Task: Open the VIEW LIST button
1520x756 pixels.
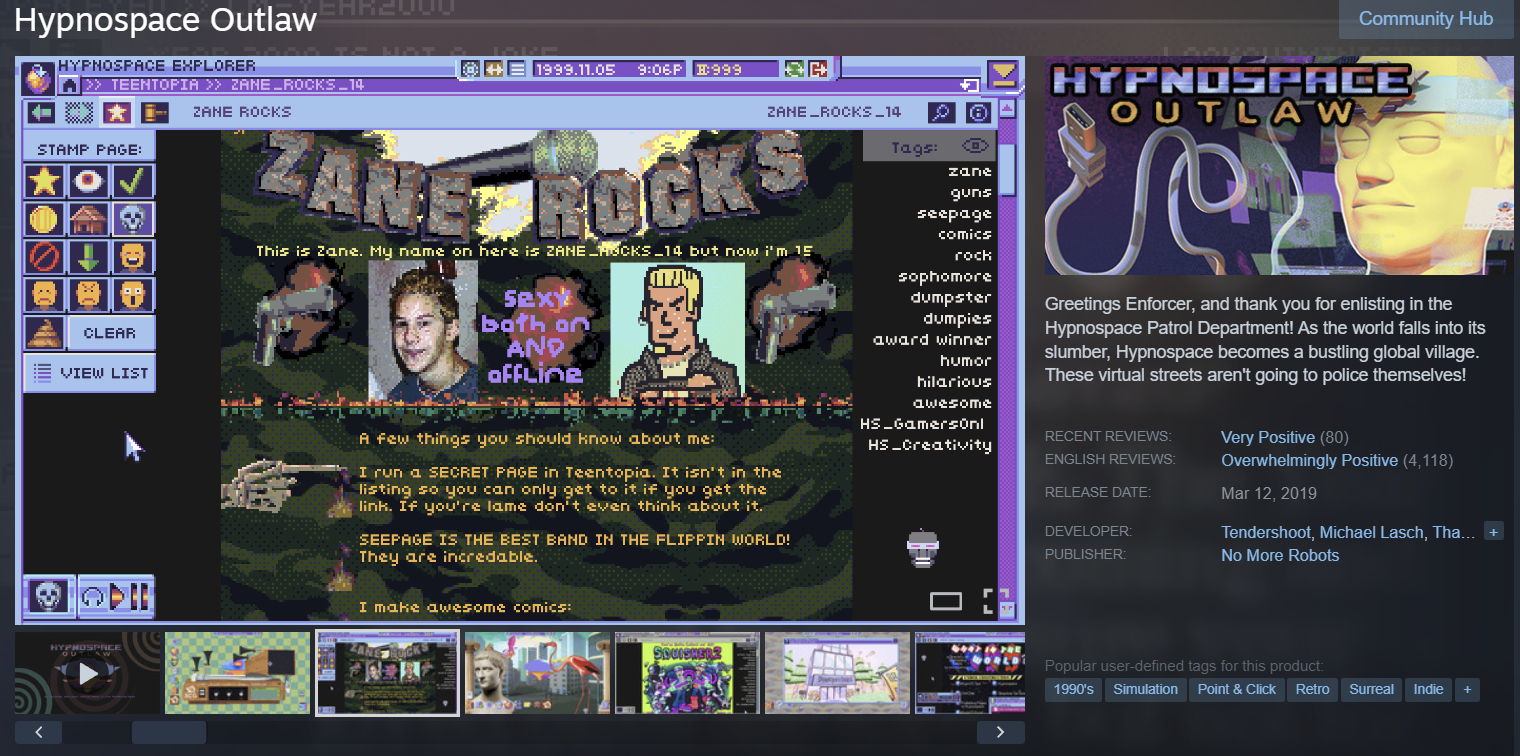Action: [x=90, y=373]
